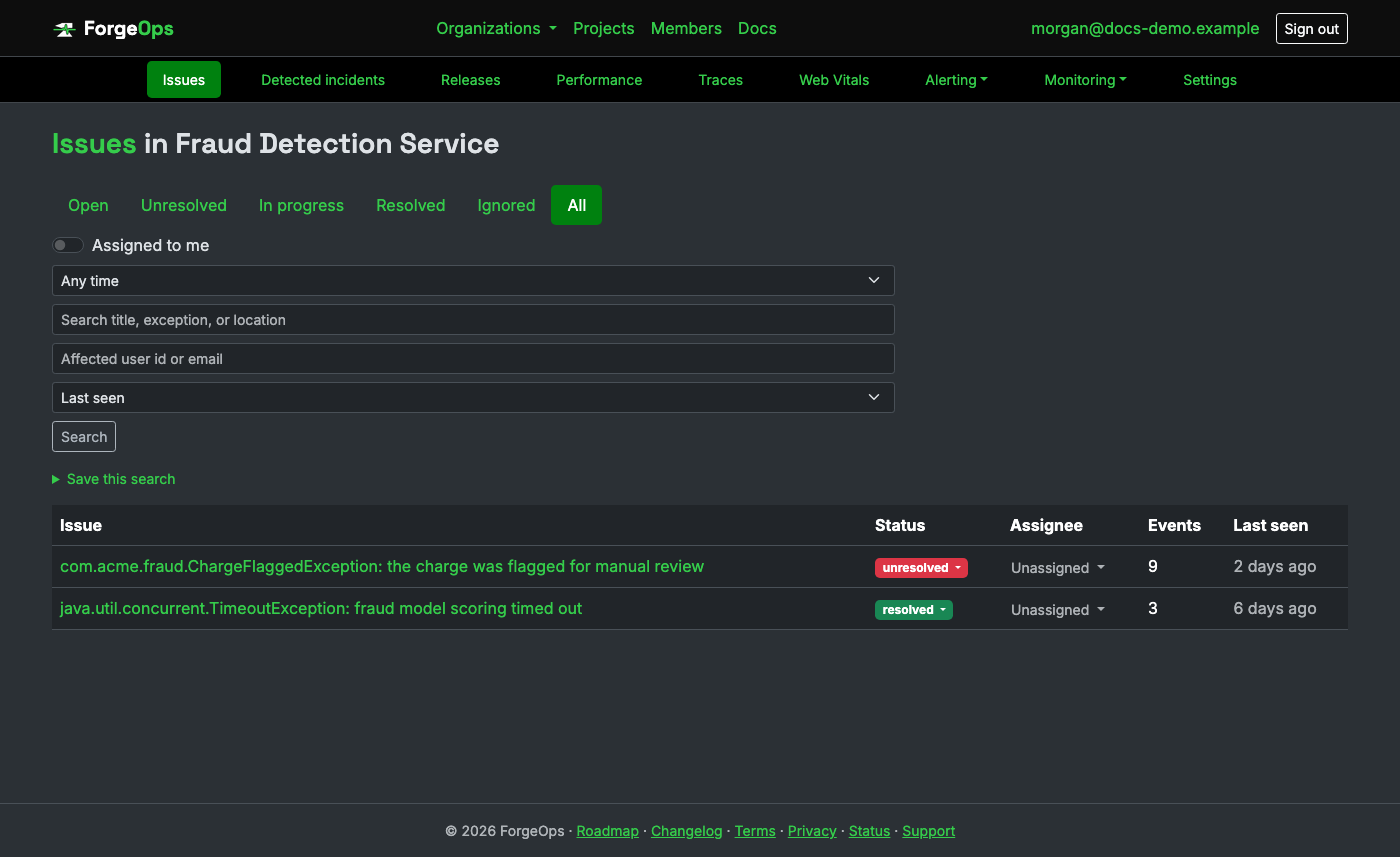Focus the Affected user id or email field

pos(473,359)
